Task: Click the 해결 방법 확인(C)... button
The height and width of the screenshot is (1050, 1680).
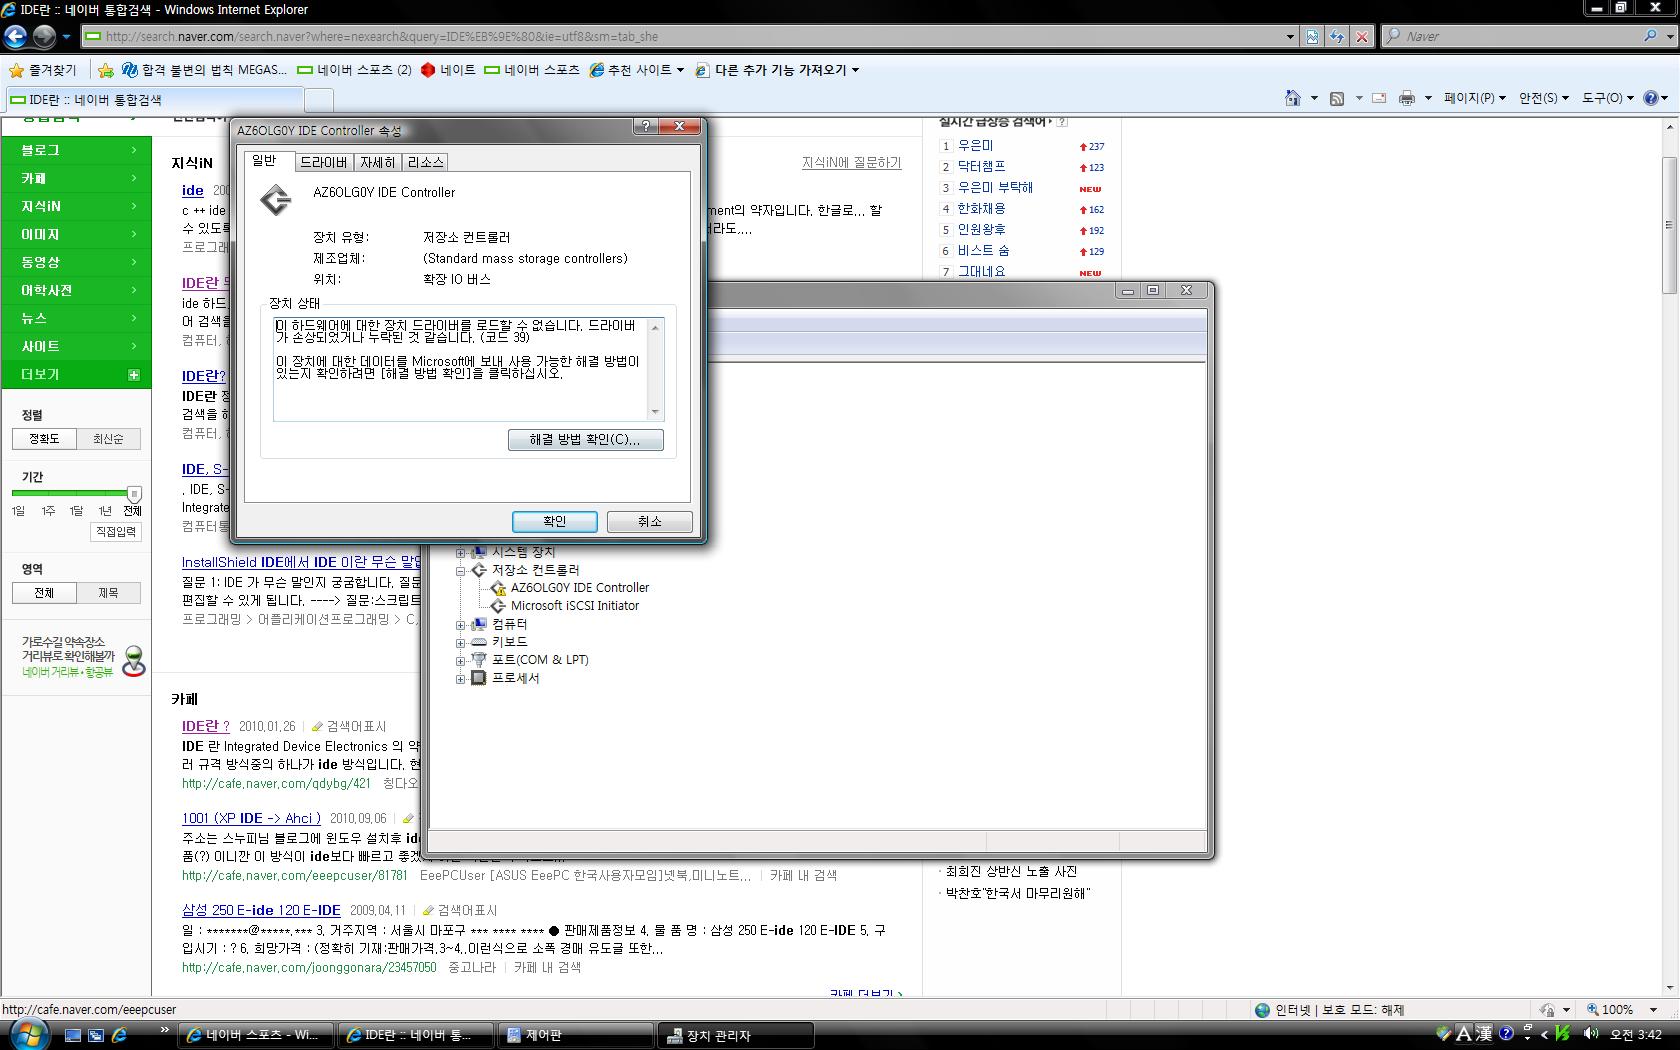Action: click(x=585, y=440)
